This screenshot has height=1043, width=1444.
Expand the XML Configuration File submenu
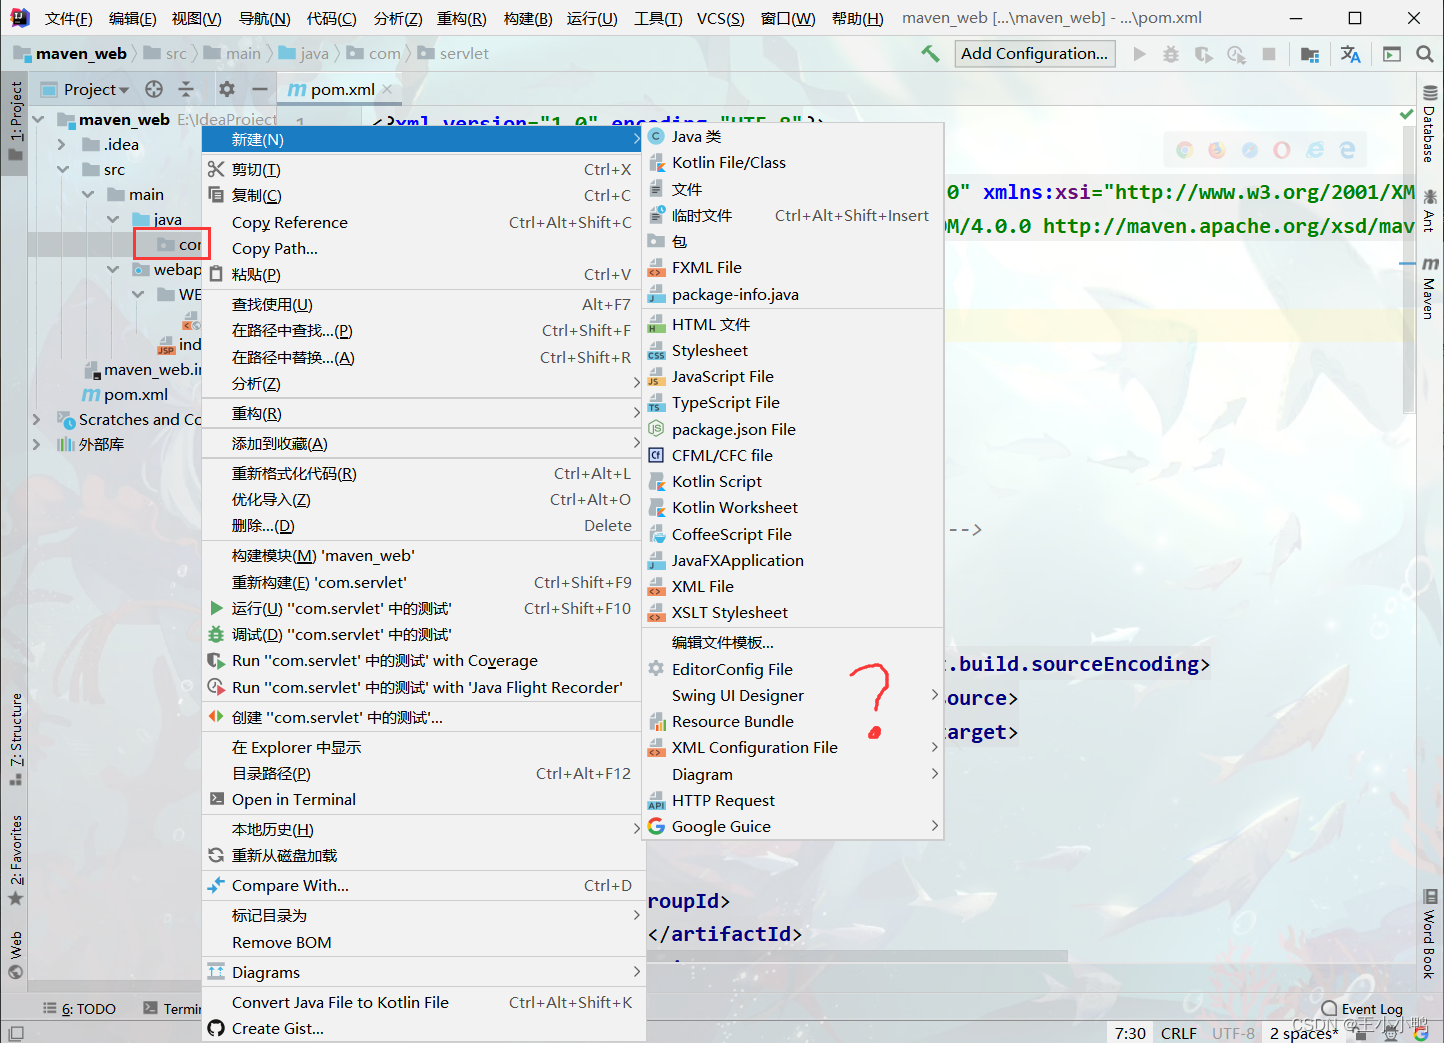[793, 747]
